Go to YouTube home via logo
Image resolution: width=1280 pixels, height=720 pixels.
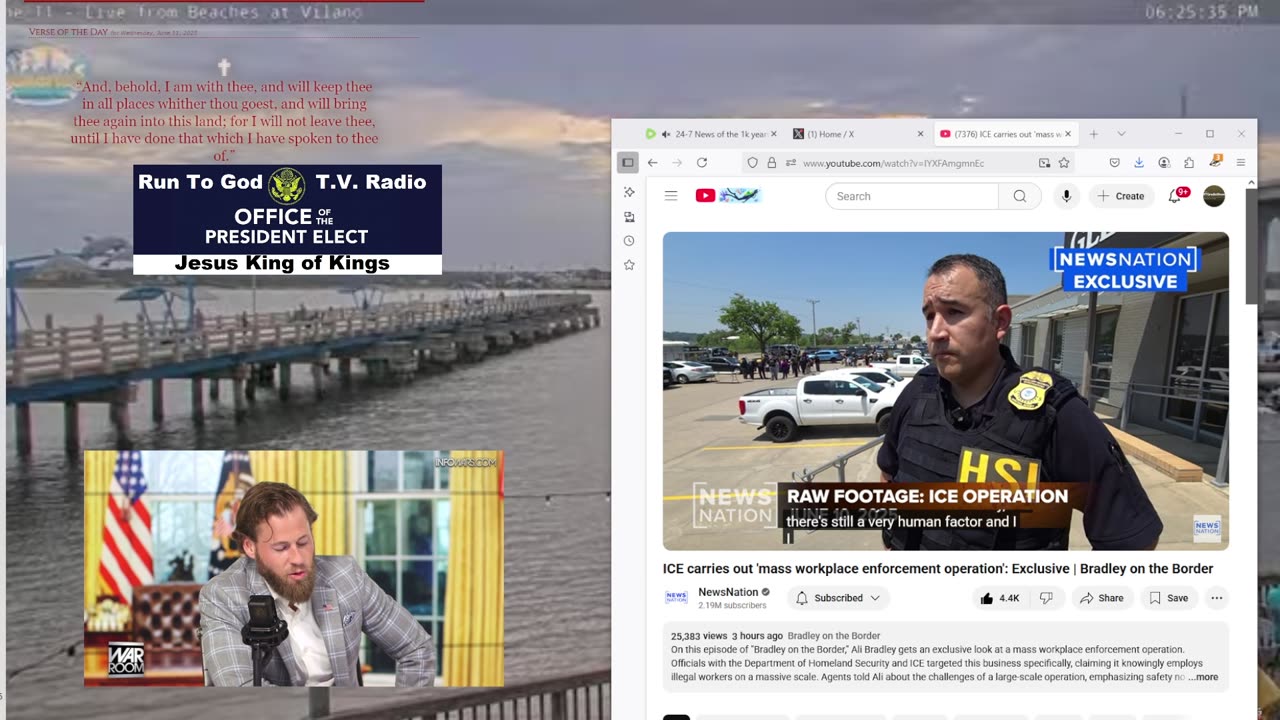click(728, 196)
